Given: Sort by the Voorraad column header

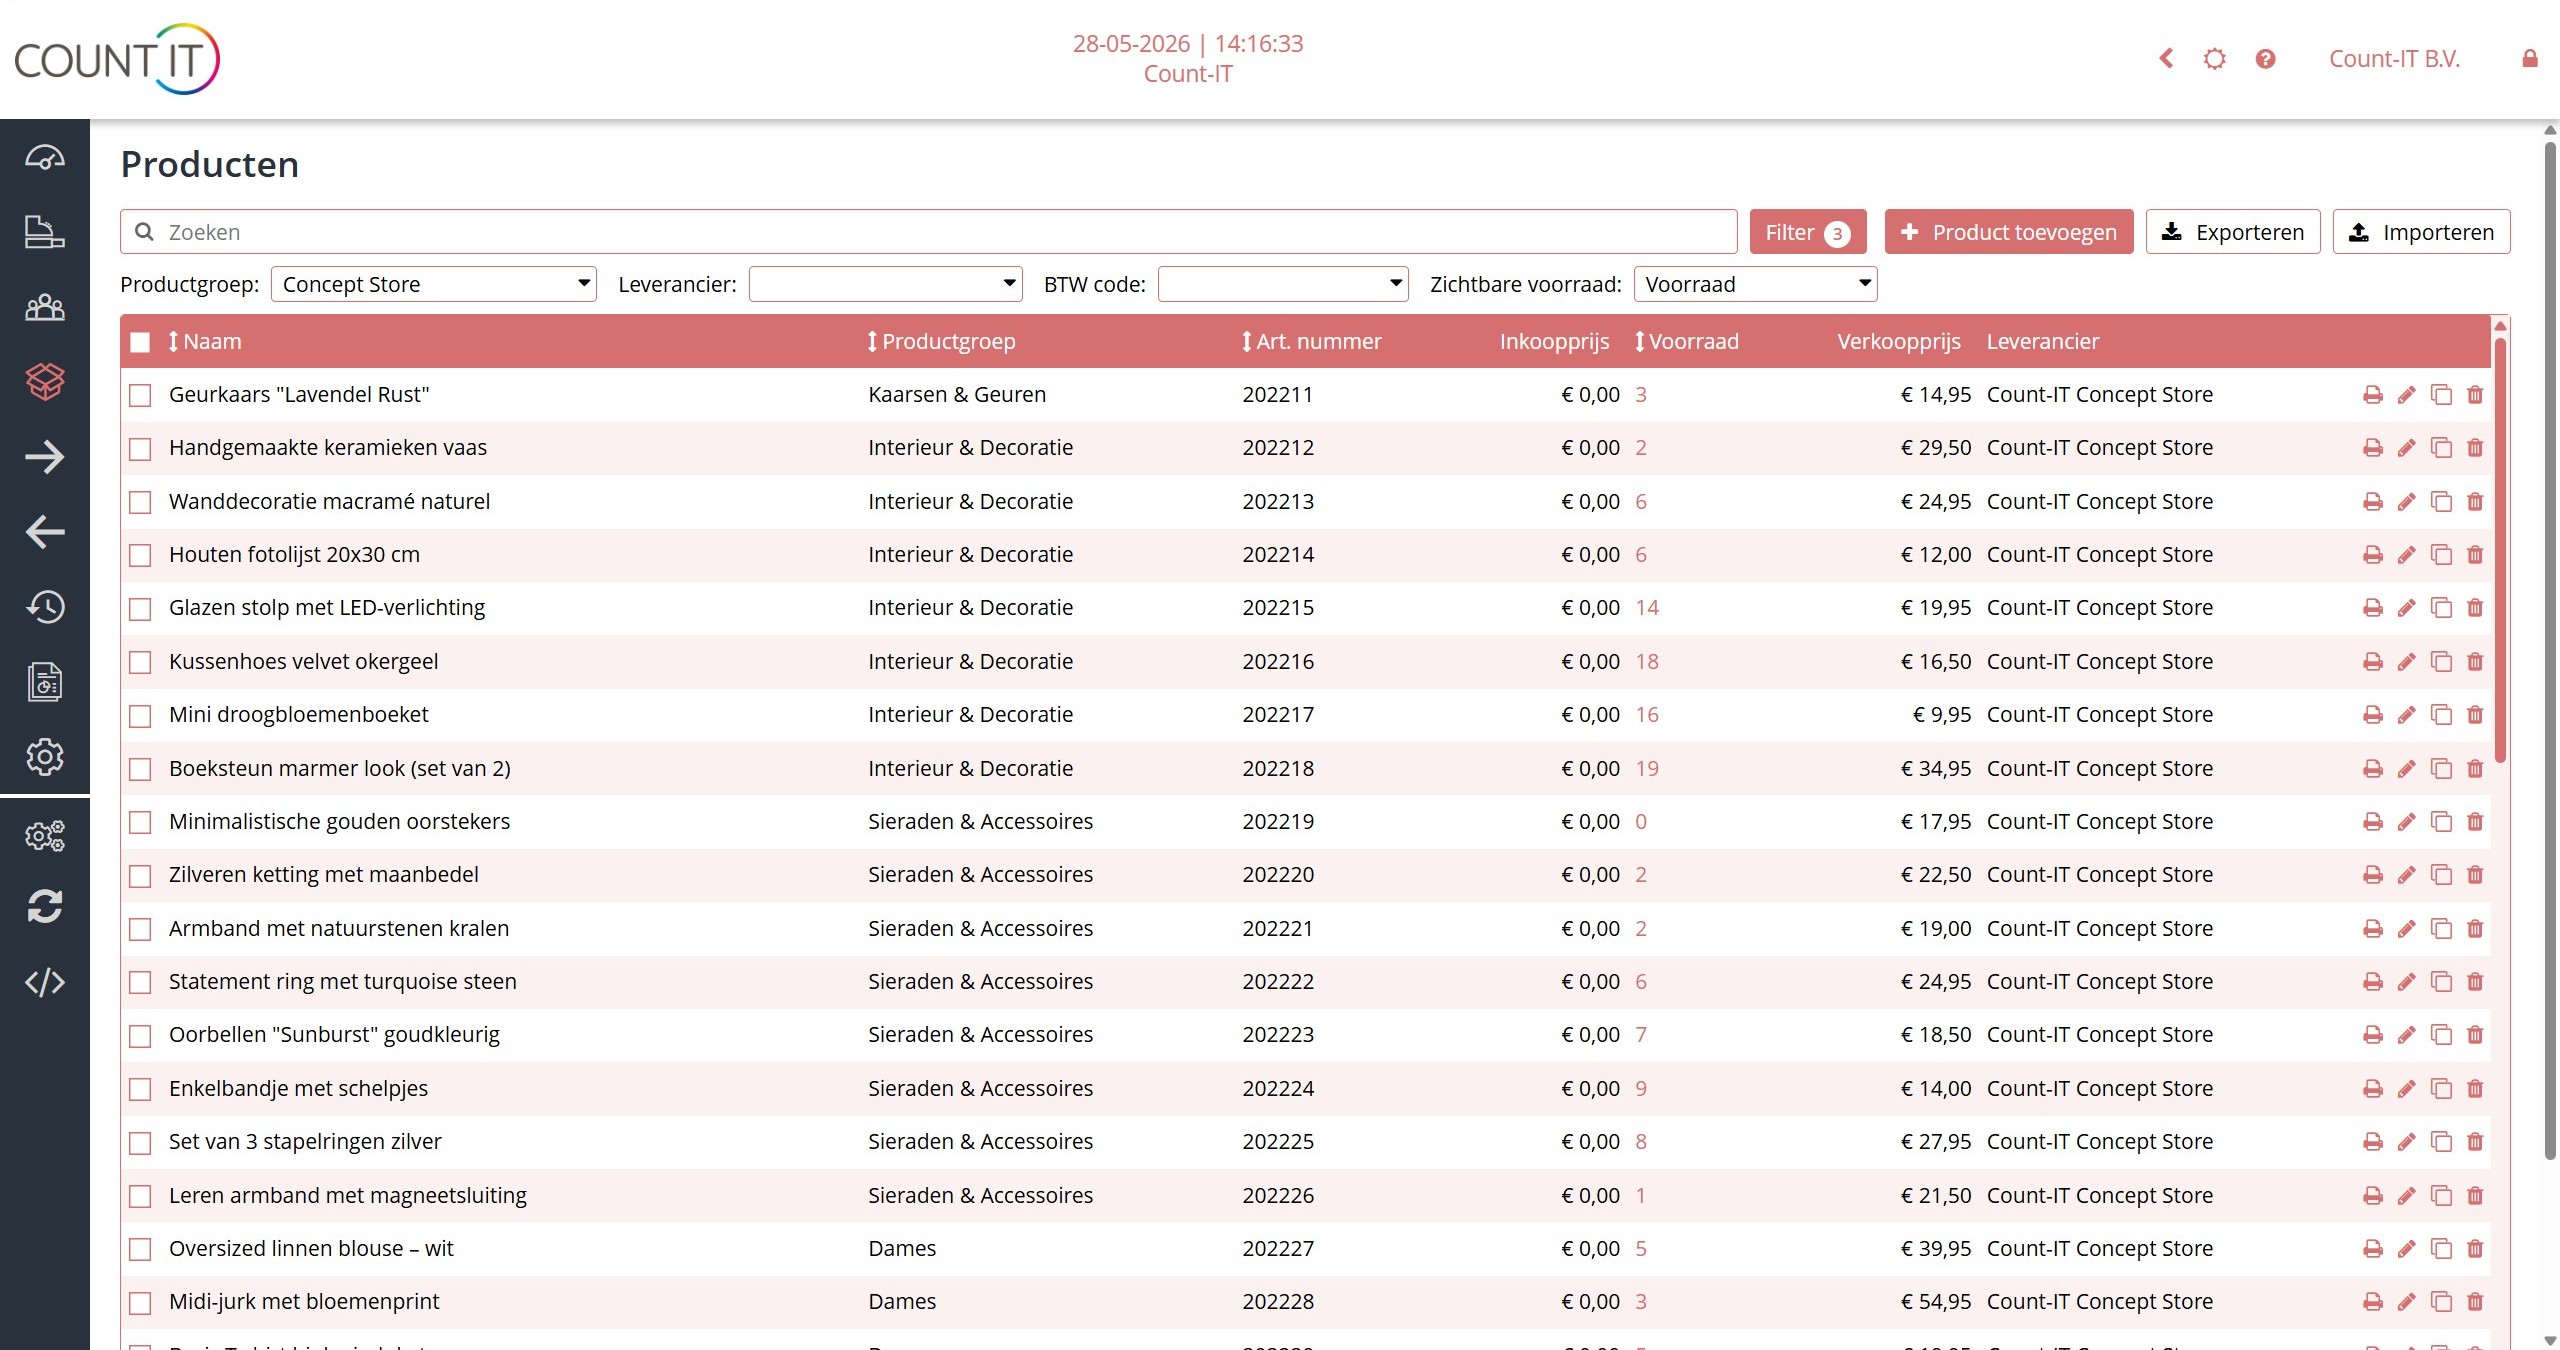Looking at the screenshot, I should tap(1687, 341).
